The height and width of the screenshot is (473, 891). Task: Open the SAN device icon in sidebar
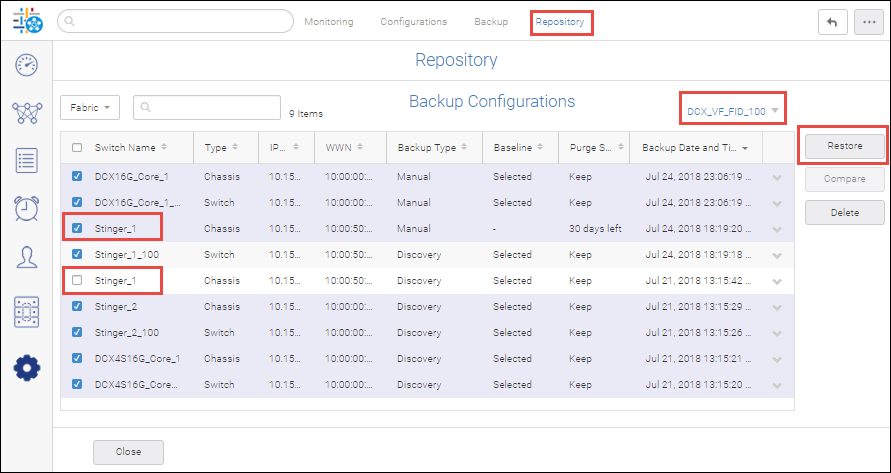click(x=27, y=312)
